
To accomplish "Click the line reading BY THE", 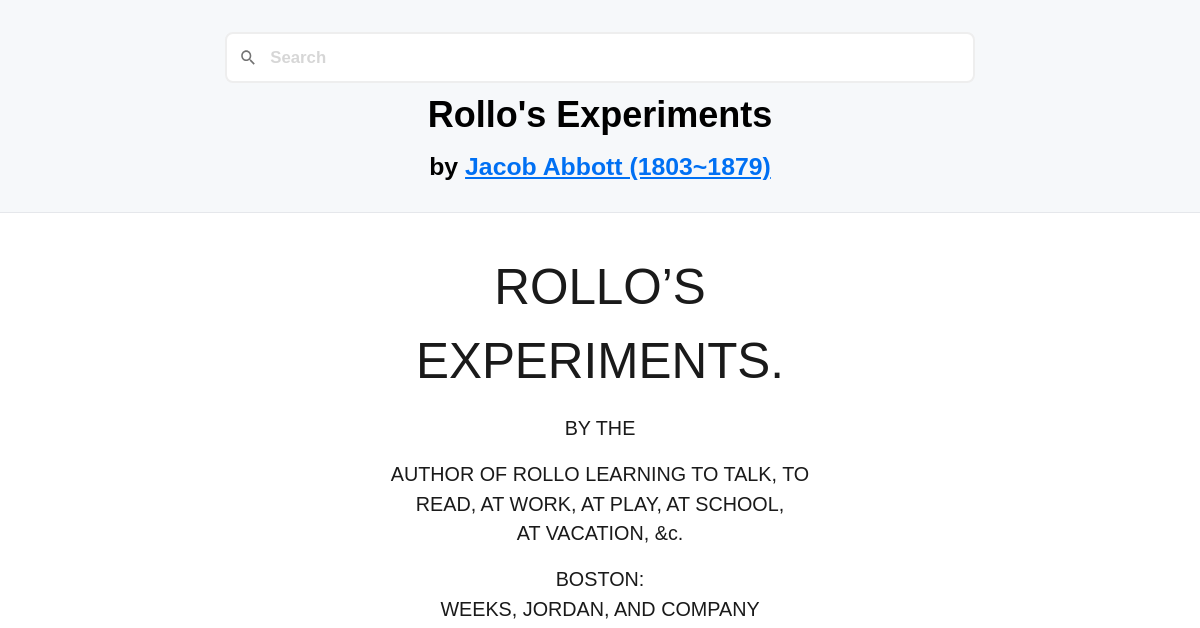I will (x=600, y=428).
